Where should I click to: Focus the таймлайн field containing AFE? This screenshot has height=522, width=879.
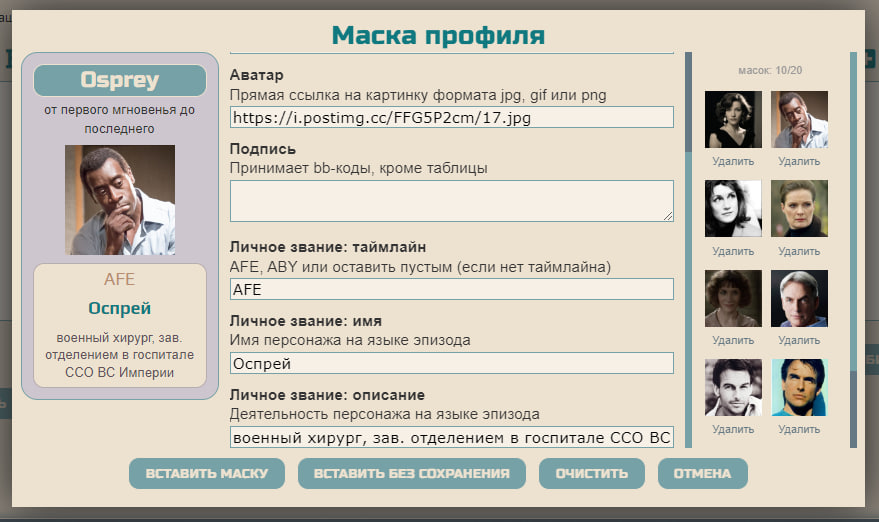coord(452,289)
